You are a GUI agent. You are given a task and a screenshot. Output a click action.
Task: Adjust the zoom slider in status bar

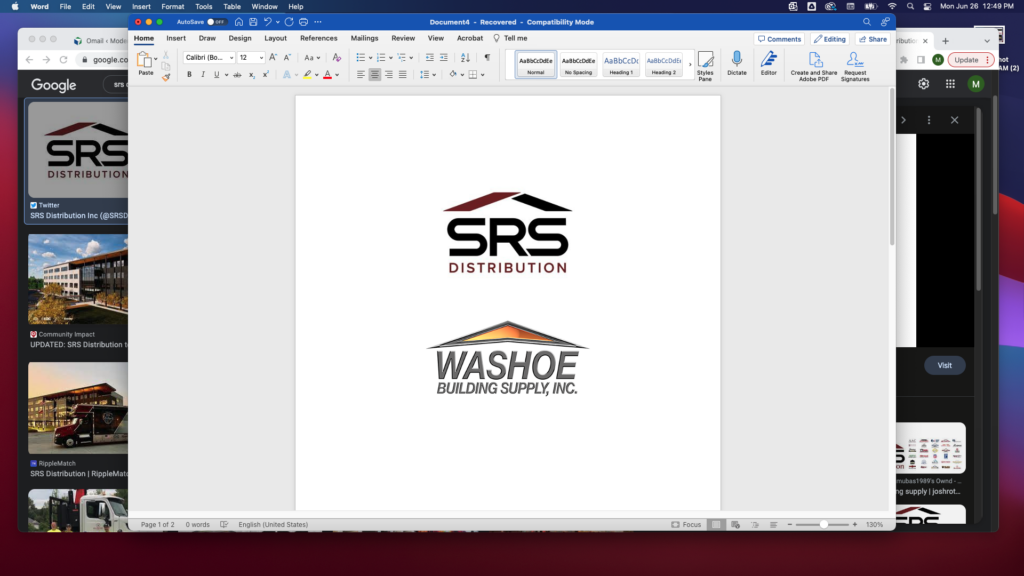pos(824,524)
